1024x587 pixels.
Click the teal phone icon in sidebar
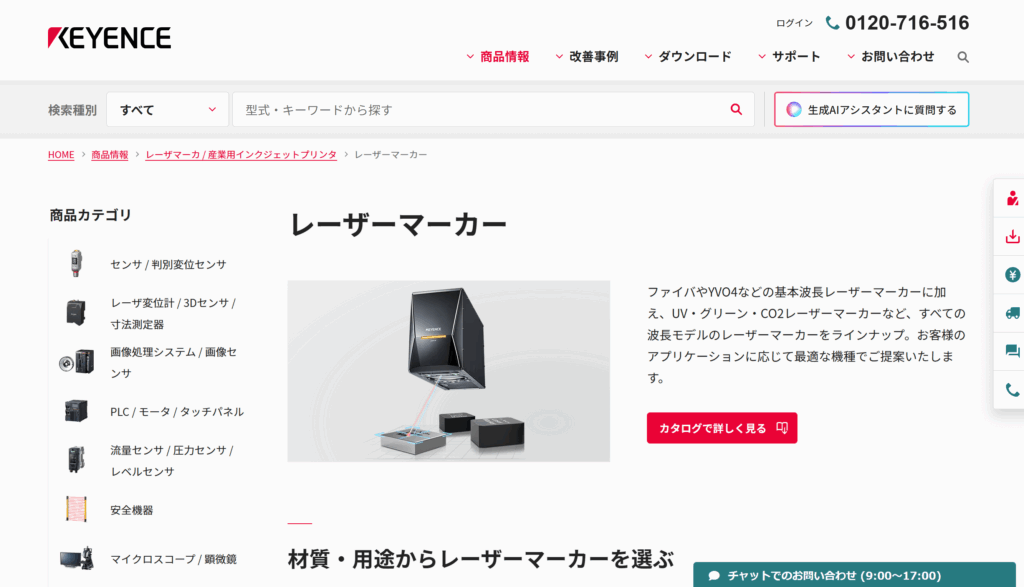[x=1012, y=390]
